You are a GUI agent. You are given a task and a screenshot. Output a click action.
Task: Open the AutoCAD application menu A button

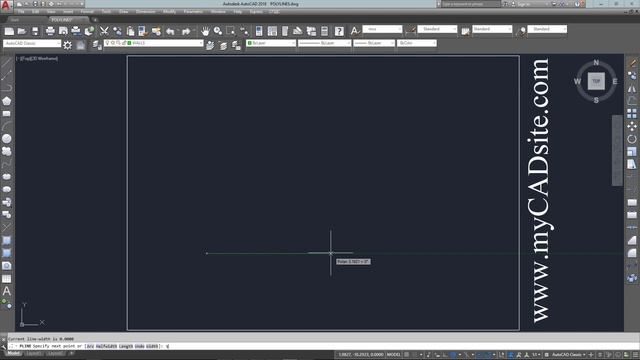tap(5, 5)
